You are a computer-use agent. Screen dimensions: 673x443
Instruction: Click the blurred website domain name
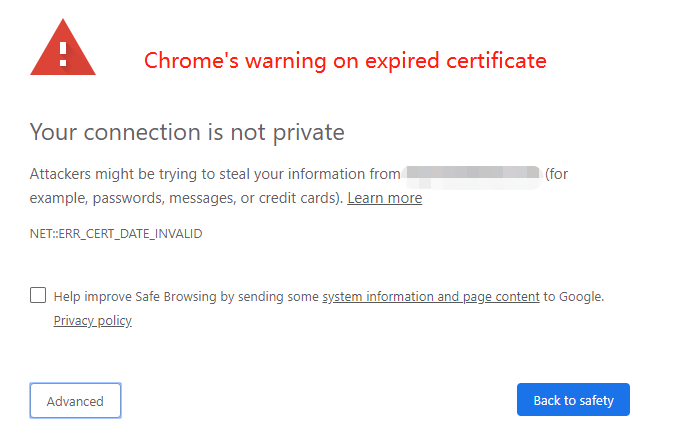(471, 173)
